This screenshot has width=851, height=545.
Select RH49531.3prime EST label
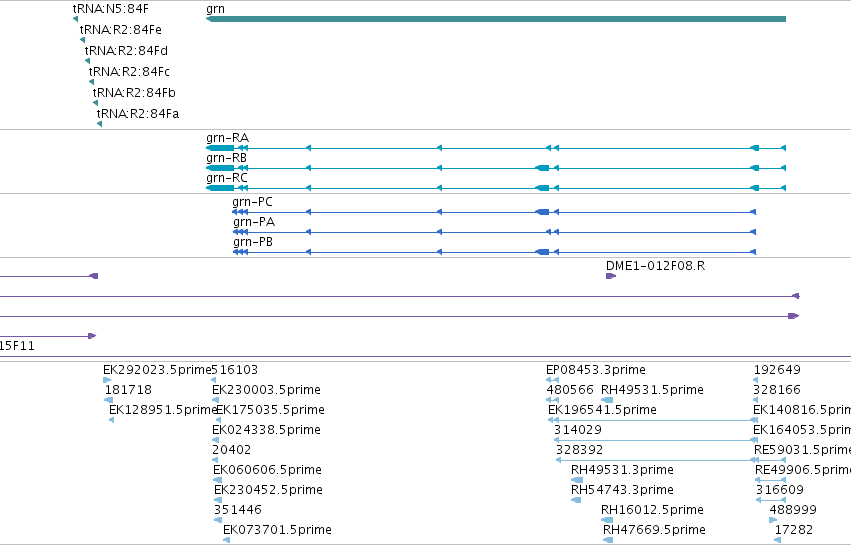[623, 470]
